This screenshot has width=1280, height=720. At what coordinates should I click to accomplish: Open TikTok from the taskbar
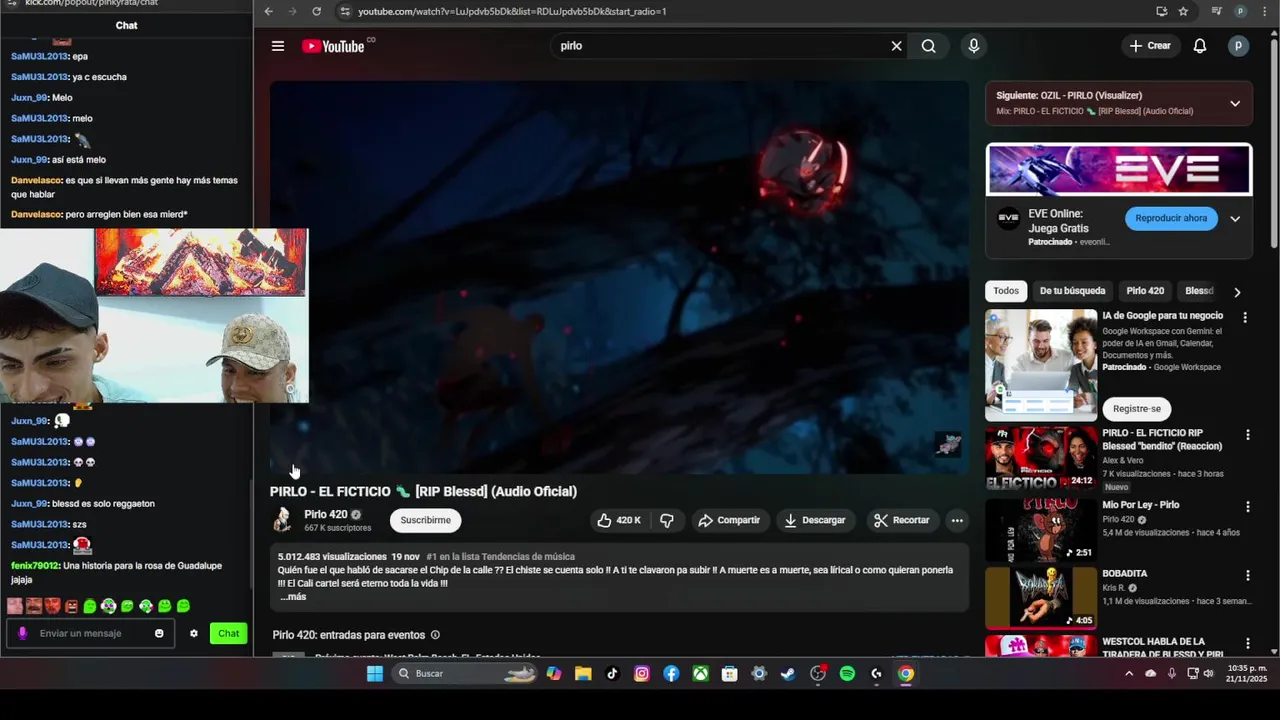pos(612,674)
